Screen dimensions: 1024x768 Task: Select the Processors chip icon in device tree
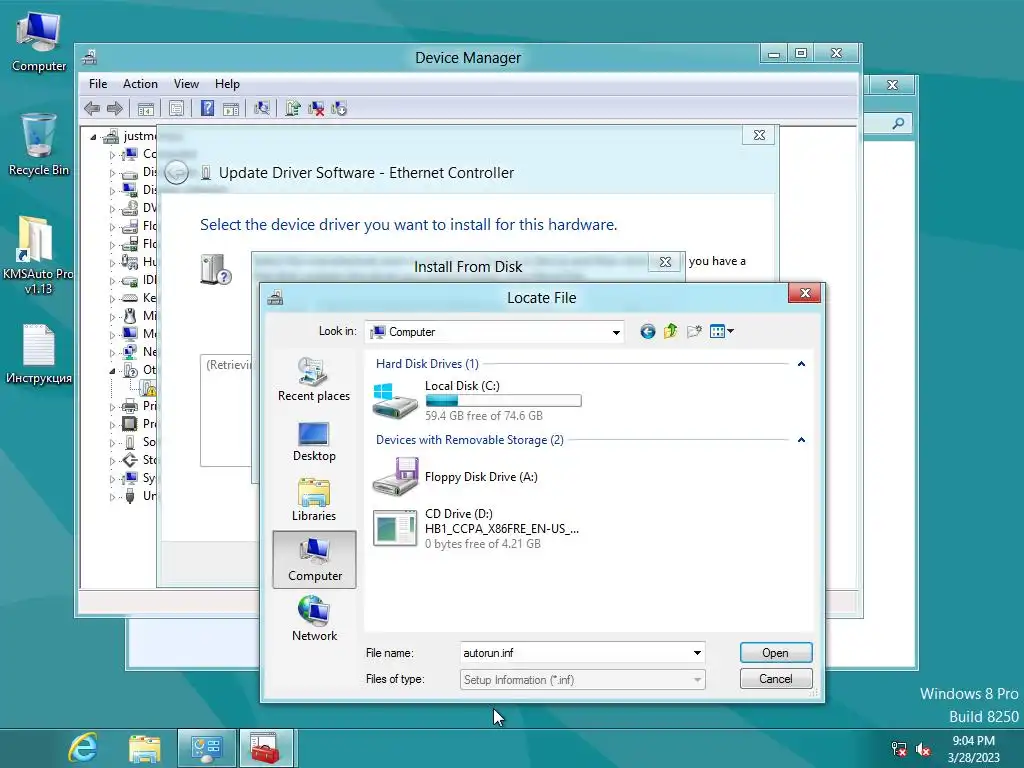coord(130,424)
